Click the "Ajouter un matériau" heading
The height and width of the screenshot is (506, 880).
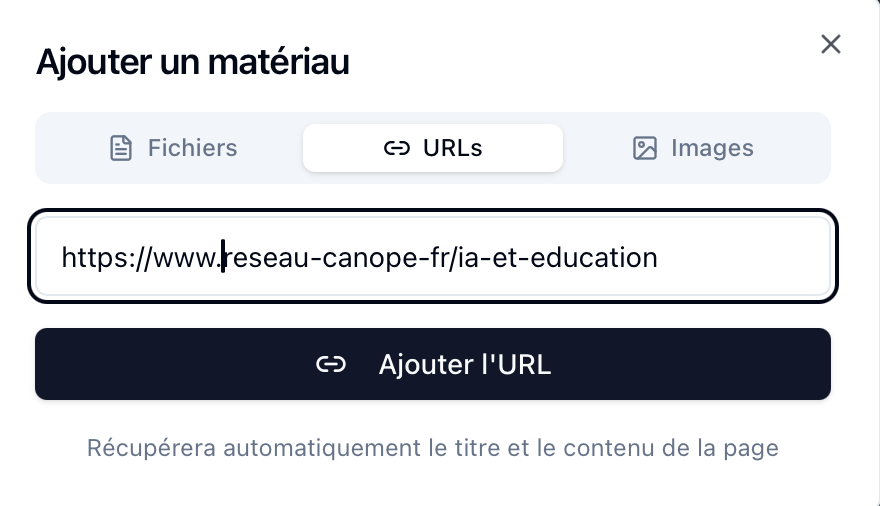192,62
